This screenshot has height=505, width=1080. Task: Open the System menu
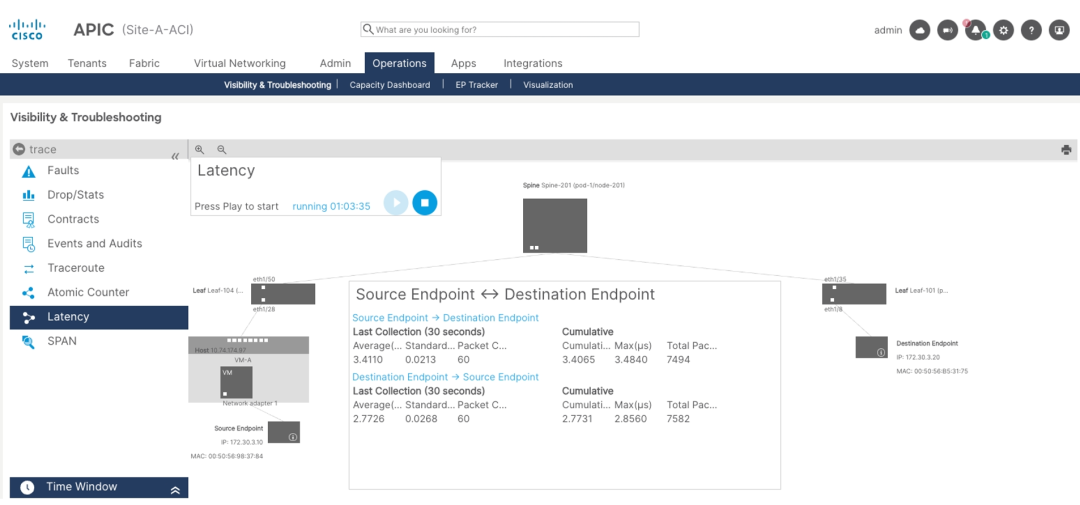[30, 63]
